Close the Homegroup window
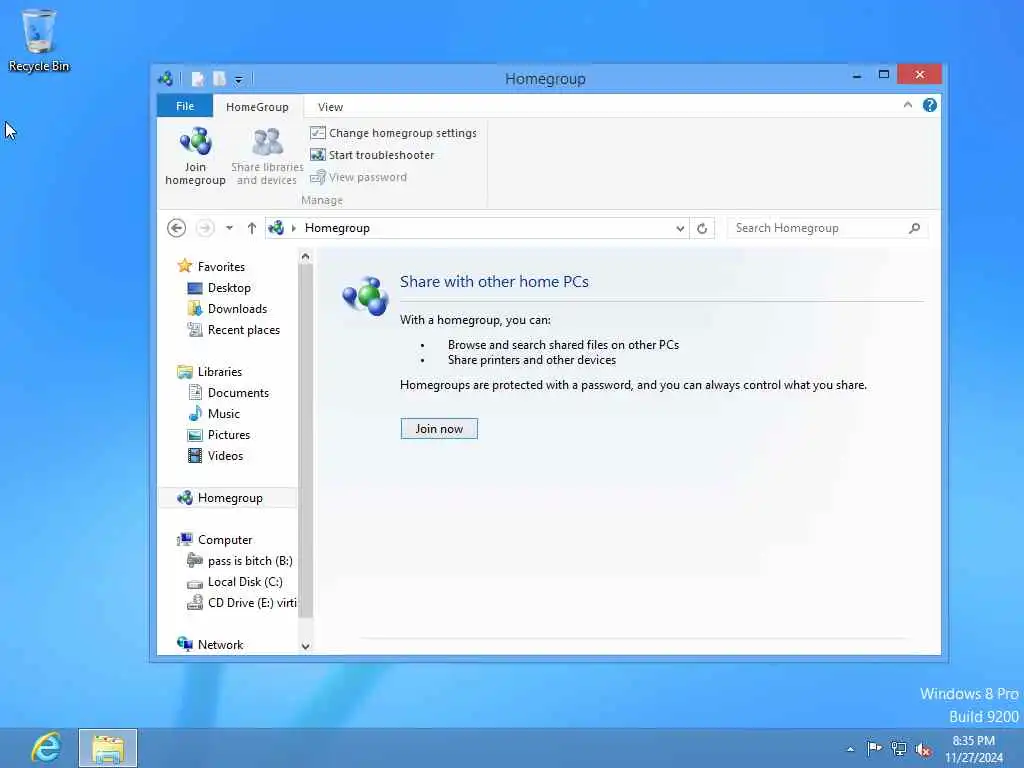 pyautogui.click(x=920, y=74)
